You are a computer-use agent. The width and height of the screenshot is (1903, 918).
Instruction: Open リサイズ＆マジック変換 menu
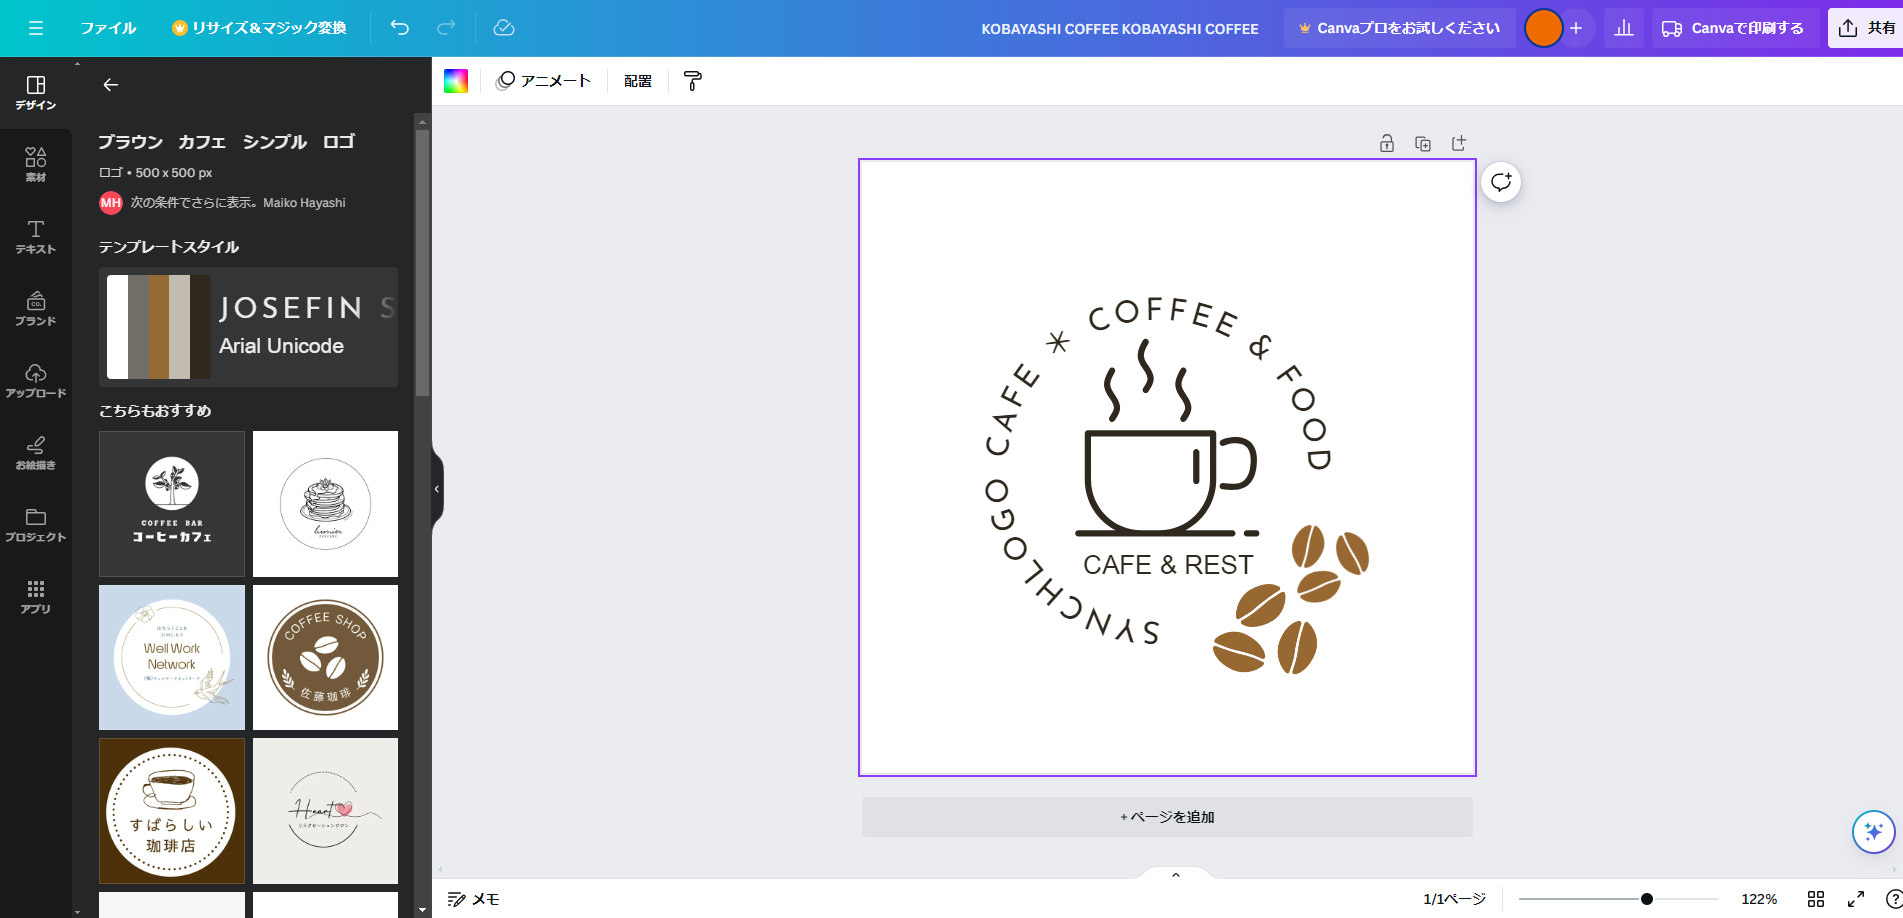pos(259,28)
